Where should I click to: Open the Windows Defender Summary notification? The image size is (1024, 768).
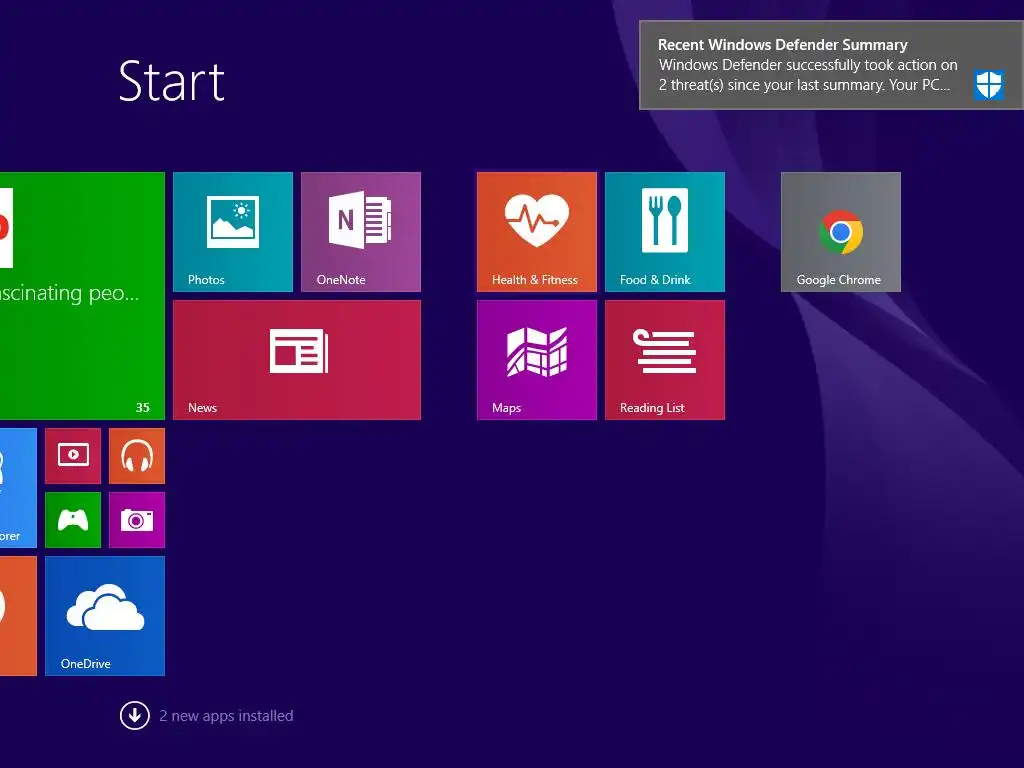coord(831,65)
